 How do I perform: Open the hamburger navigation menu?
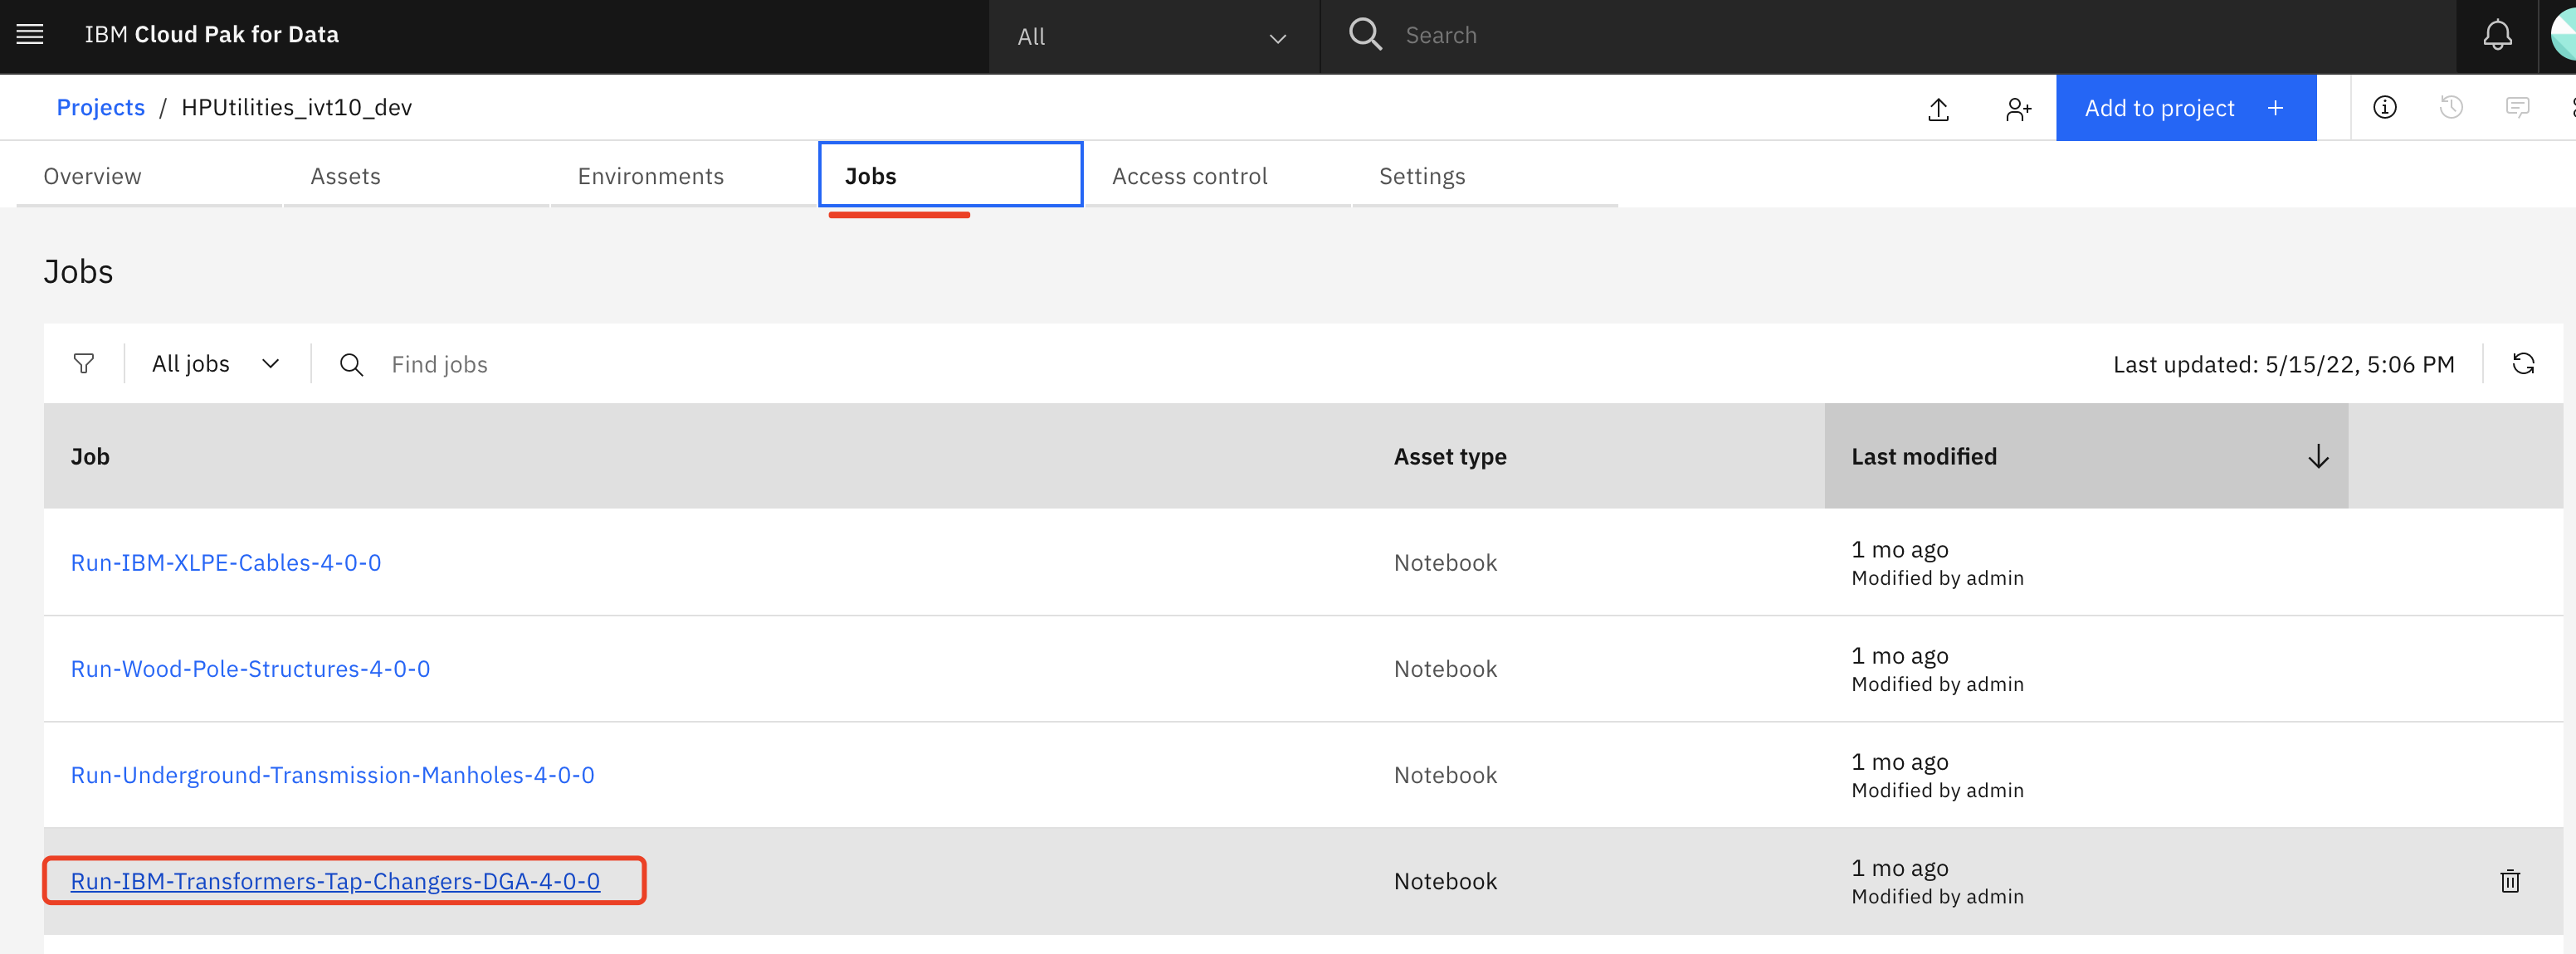coord(30,35)
